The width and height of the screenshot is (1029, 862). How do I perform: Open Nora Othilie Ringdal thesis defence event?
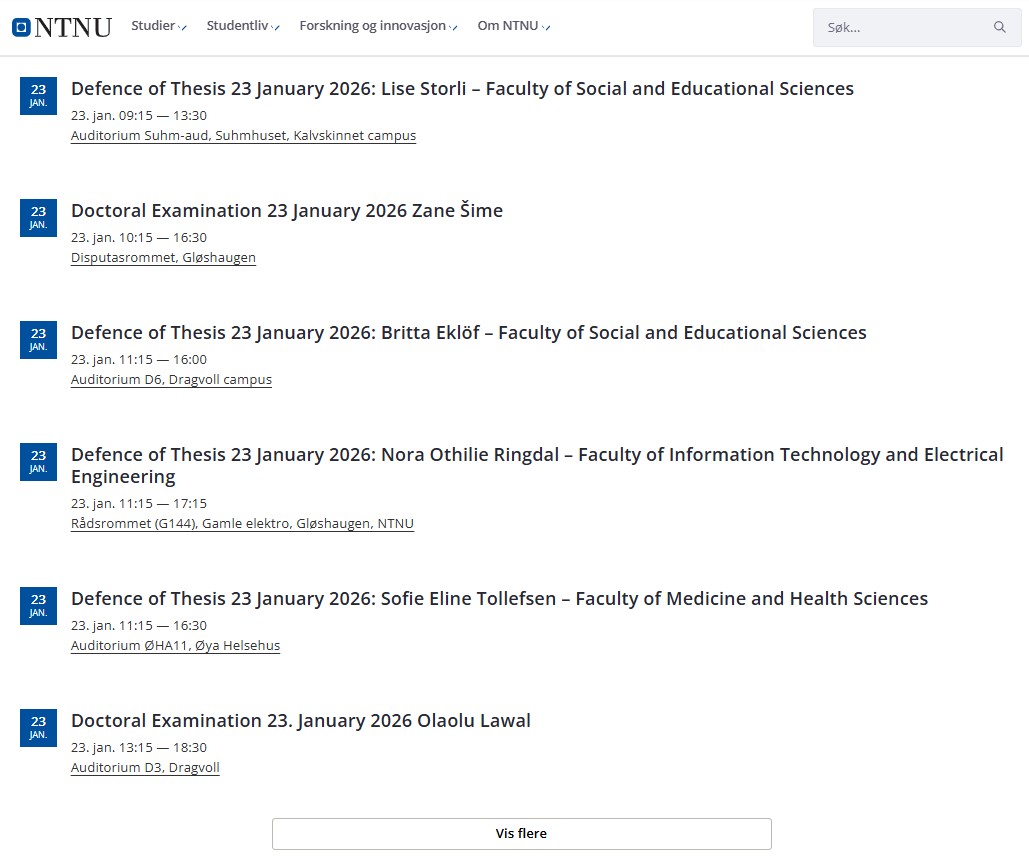pos(537,465)
